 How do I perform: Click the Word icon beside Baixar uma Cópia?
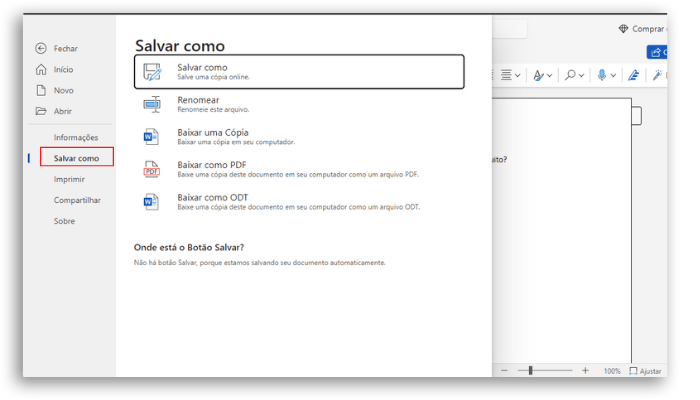click(x=151, y=137)
